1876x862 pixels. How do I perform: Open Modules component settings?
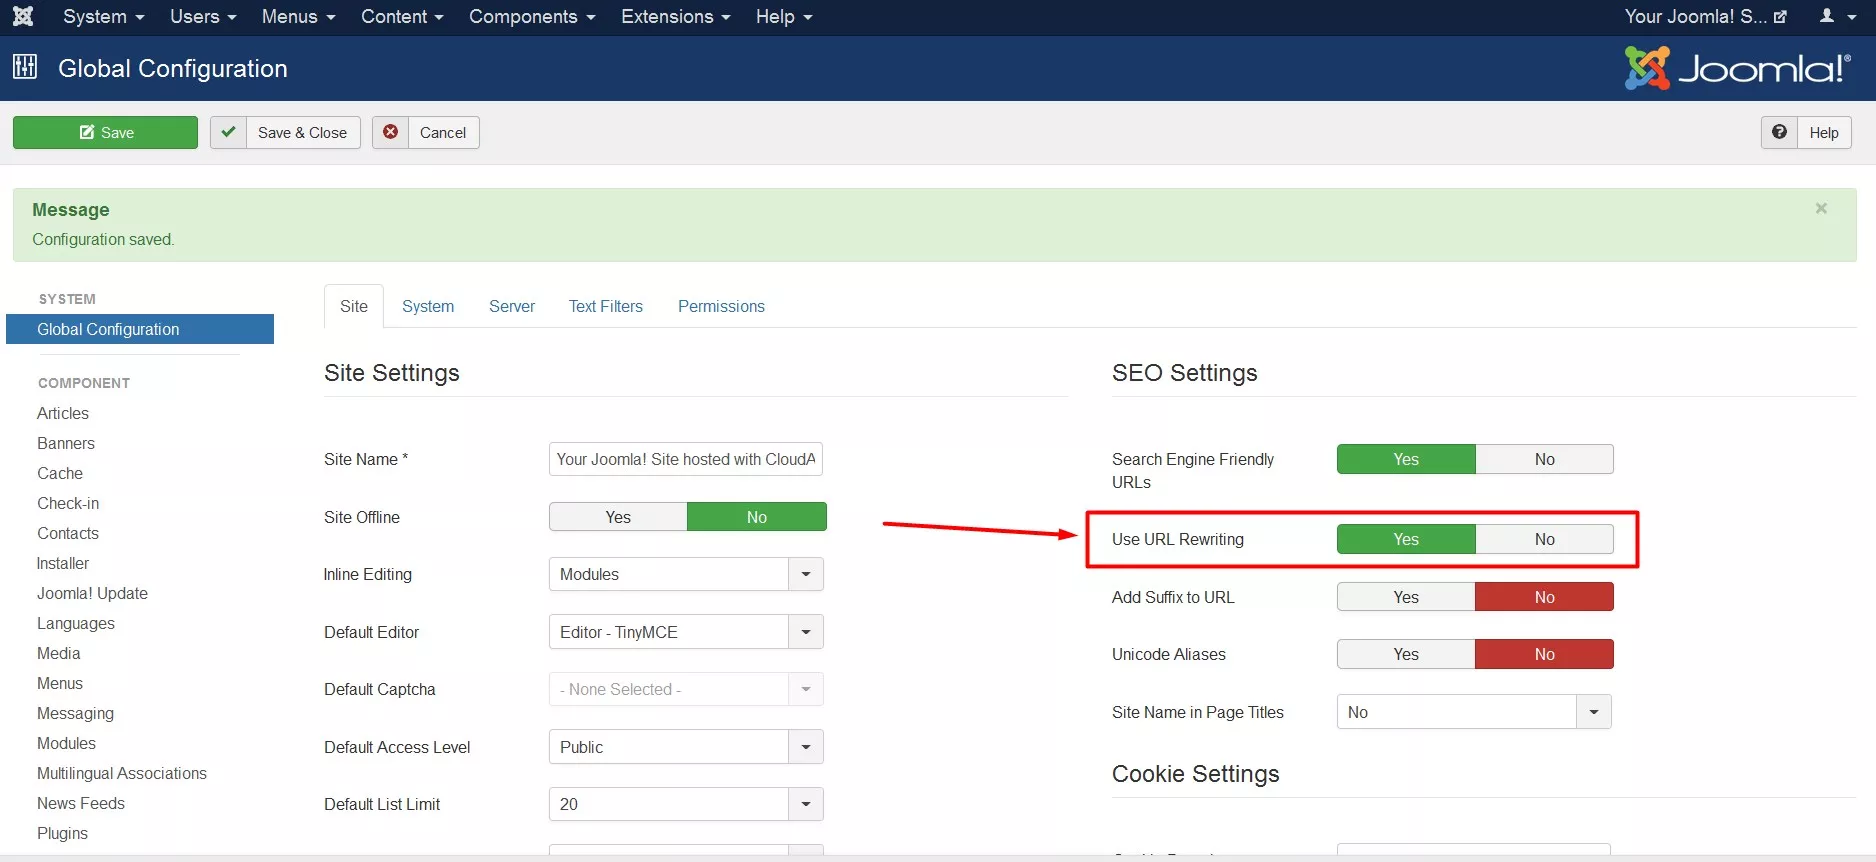(x=66, y=743)
